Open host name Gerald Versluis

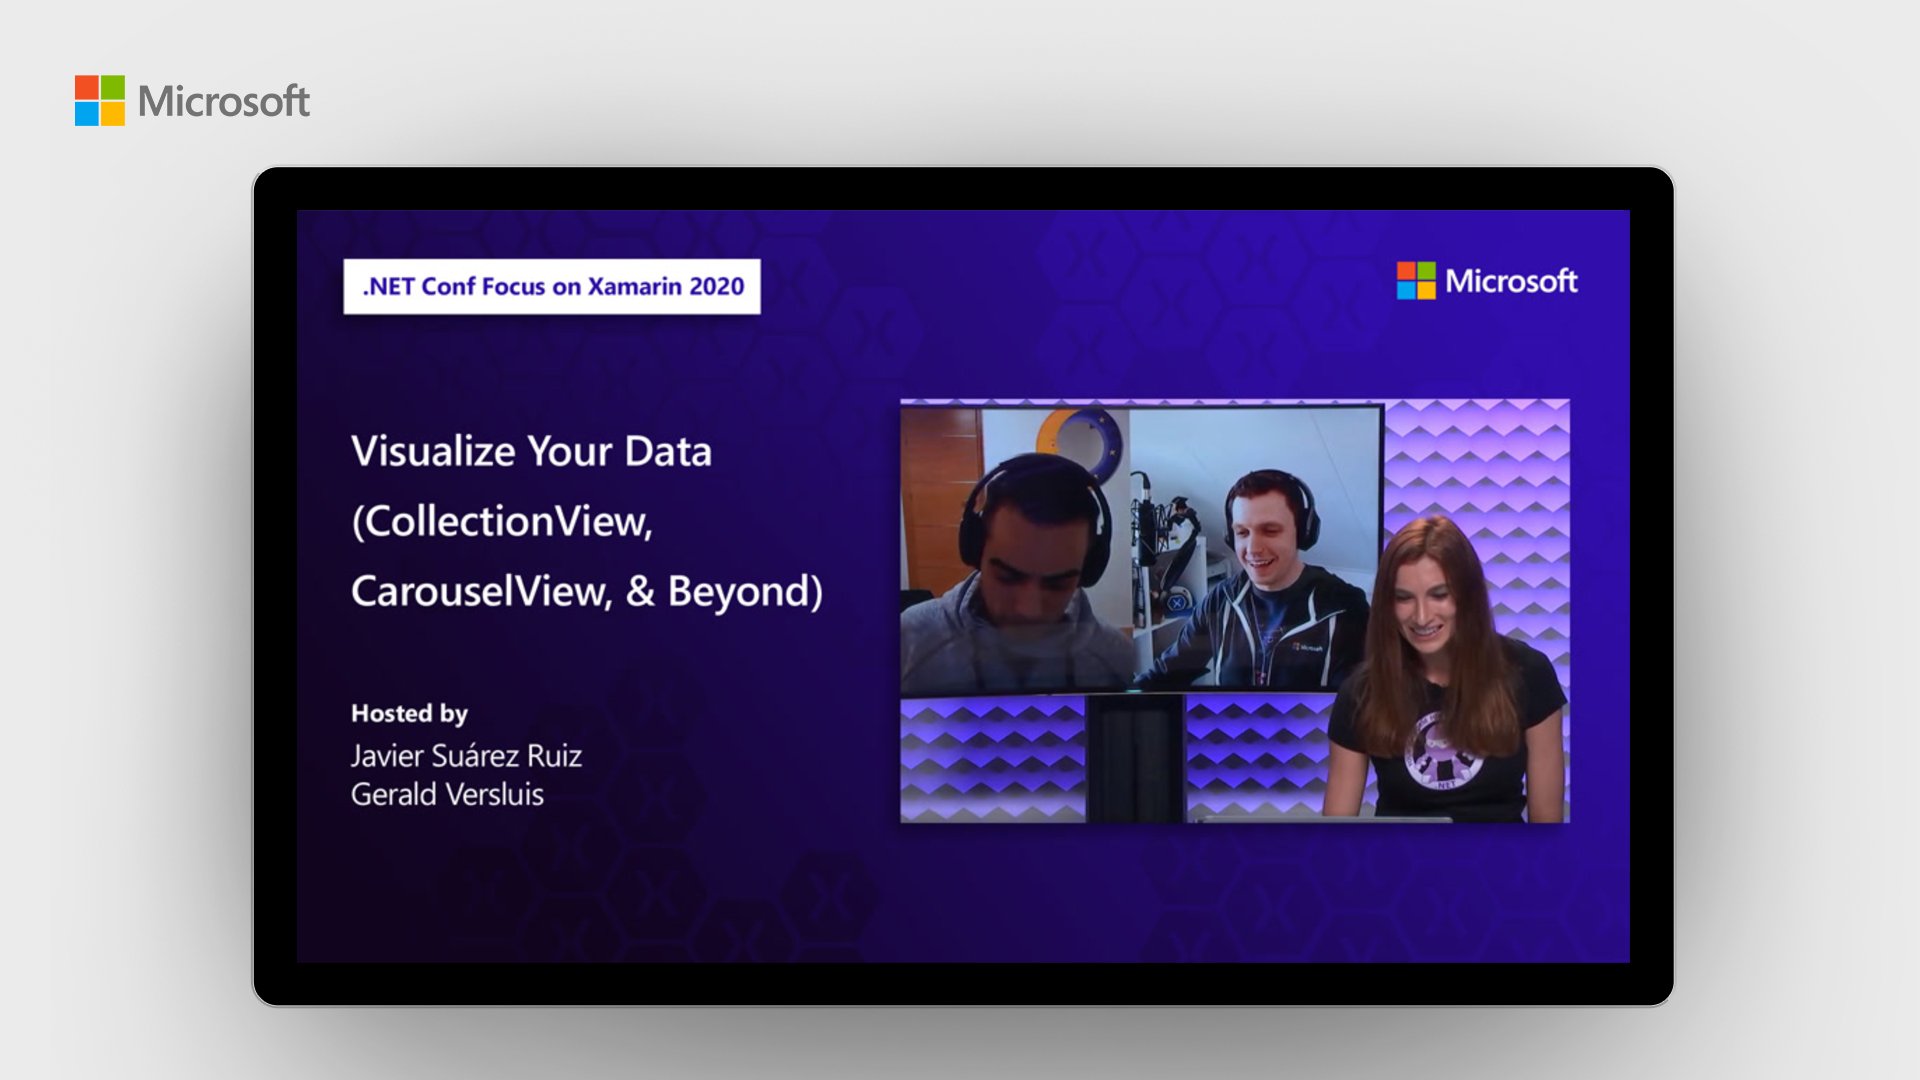coord(447,795)
